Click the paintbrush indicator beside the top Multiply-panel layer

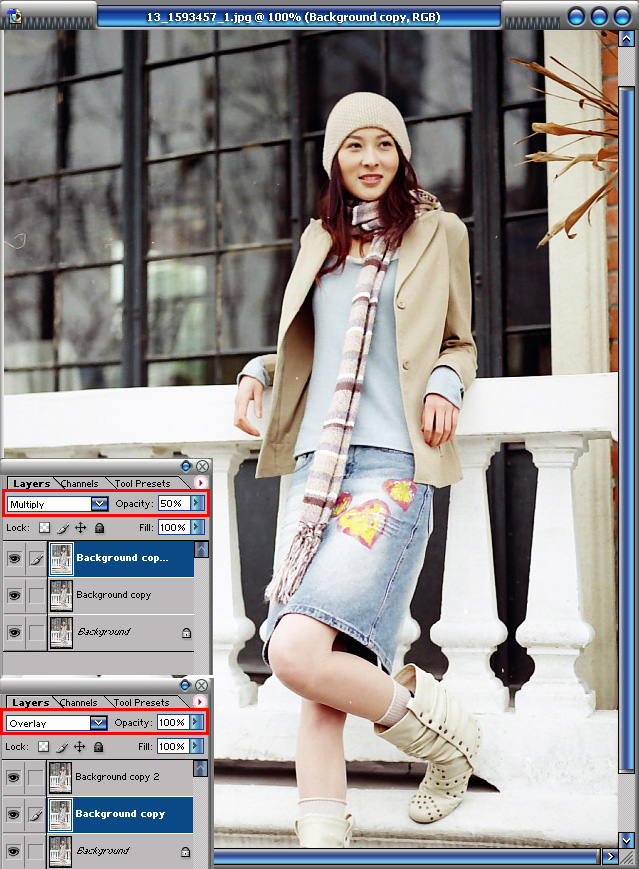[x=37, y=559]
